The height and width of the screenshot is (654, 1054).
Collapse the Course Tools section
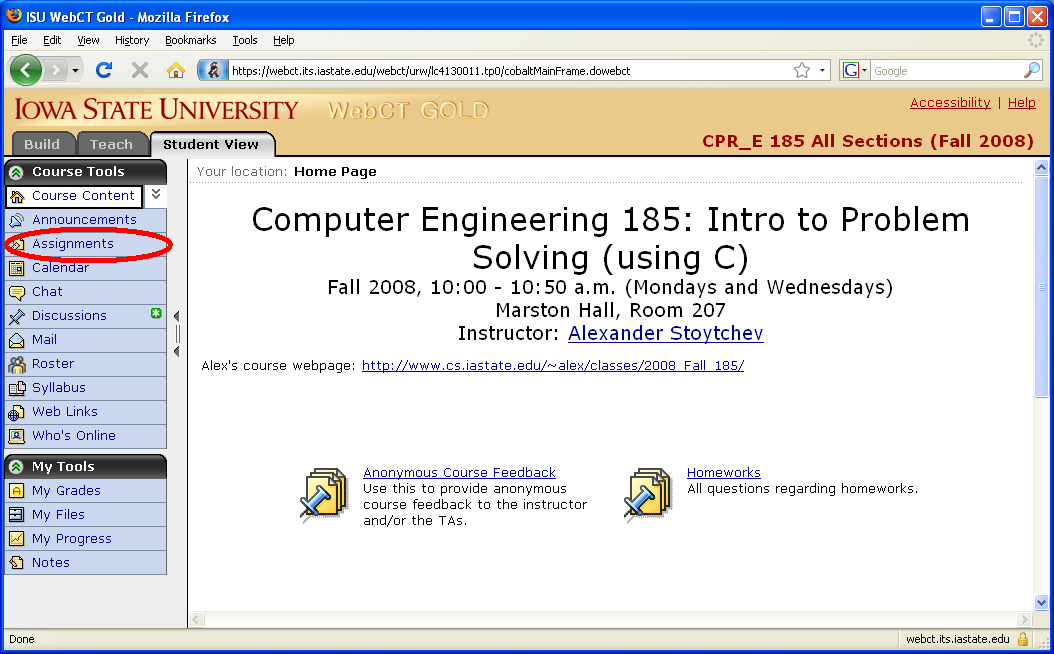16,172
